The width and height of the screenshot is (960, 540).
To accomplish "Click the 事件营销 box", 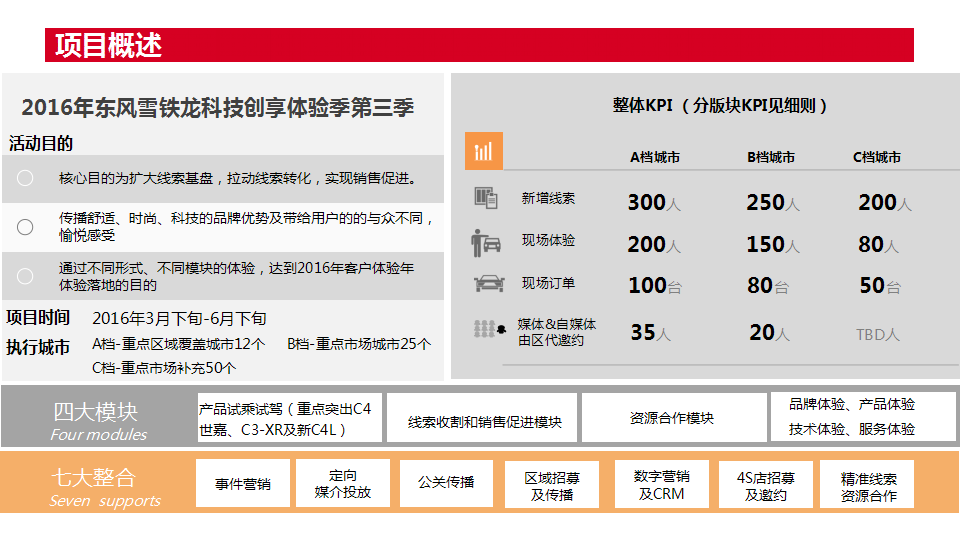I will [x=243, y=484].
